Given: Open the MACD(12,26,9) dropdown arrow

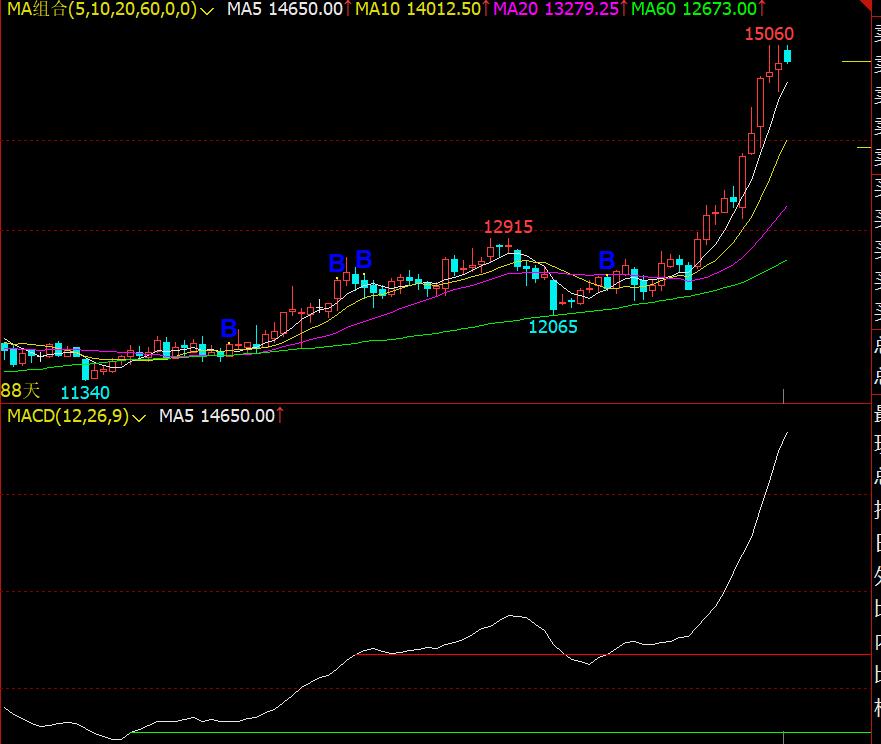Looking at the screenshot, I should pyautogui.click(x=139, y=417).
